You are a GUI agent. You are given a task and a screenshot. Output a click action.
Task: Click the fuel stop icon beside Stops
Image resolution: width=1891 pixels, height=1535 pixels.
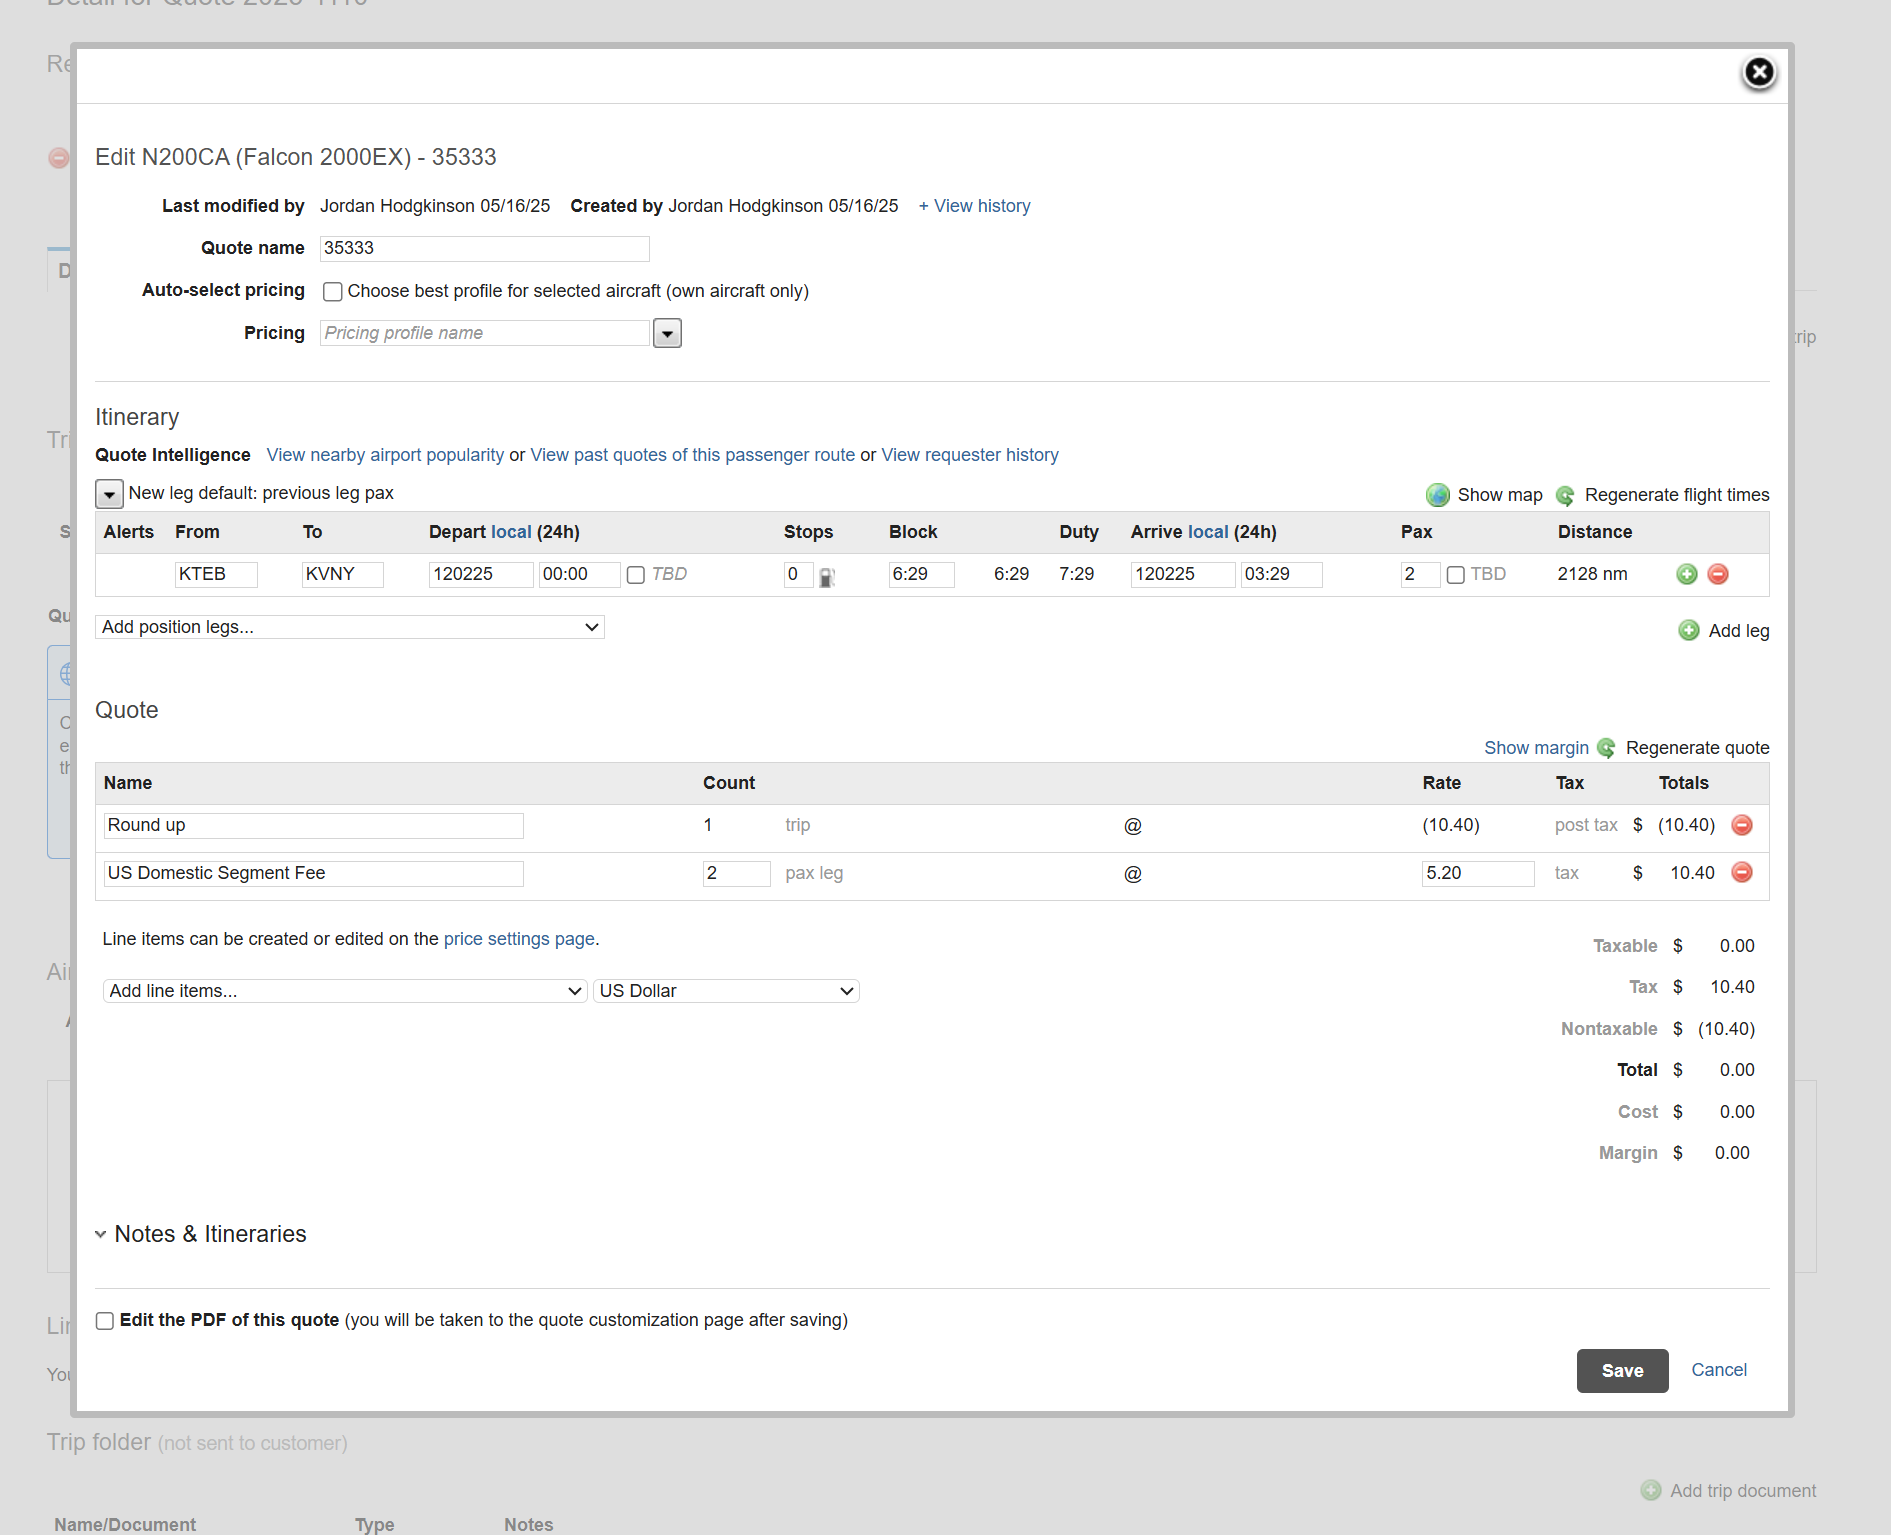(x=827, y=577)
